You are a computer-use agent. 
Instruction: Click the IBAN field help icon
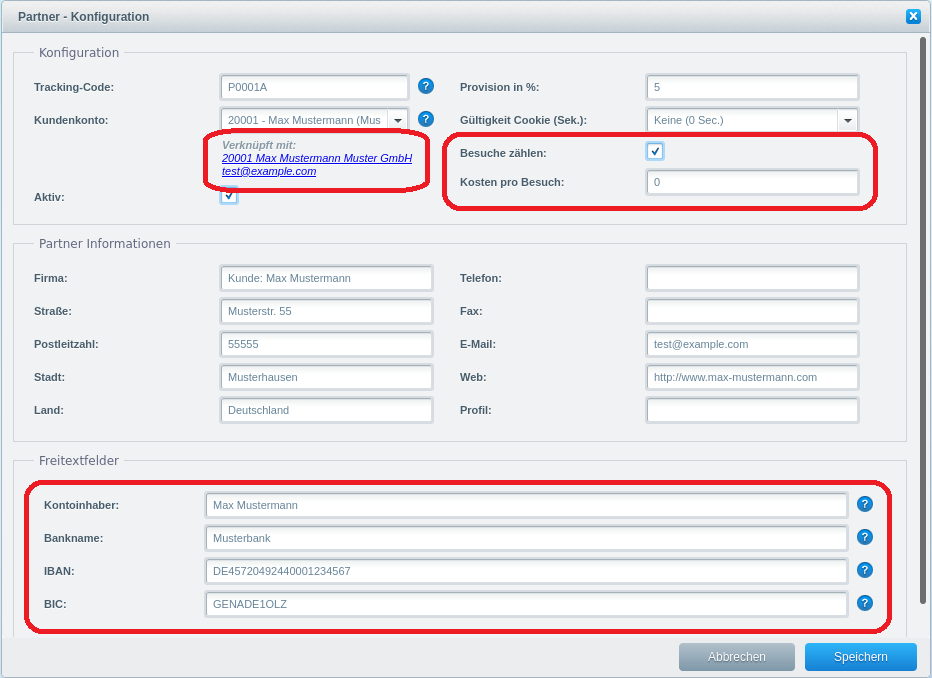point(865,570)
